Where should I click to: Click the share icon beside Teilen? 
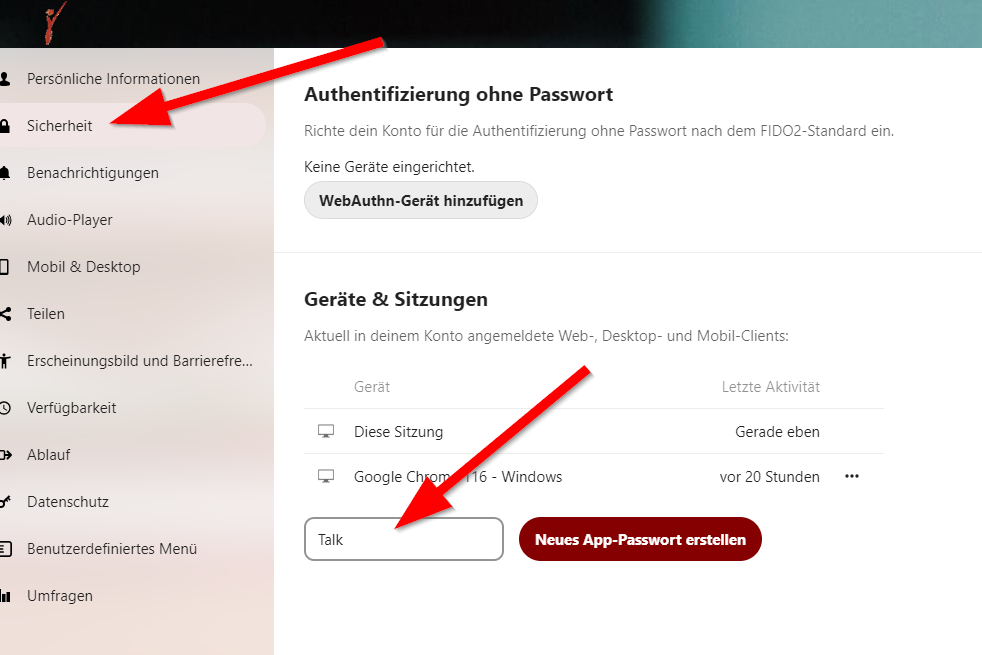click(x=6, y=314)
